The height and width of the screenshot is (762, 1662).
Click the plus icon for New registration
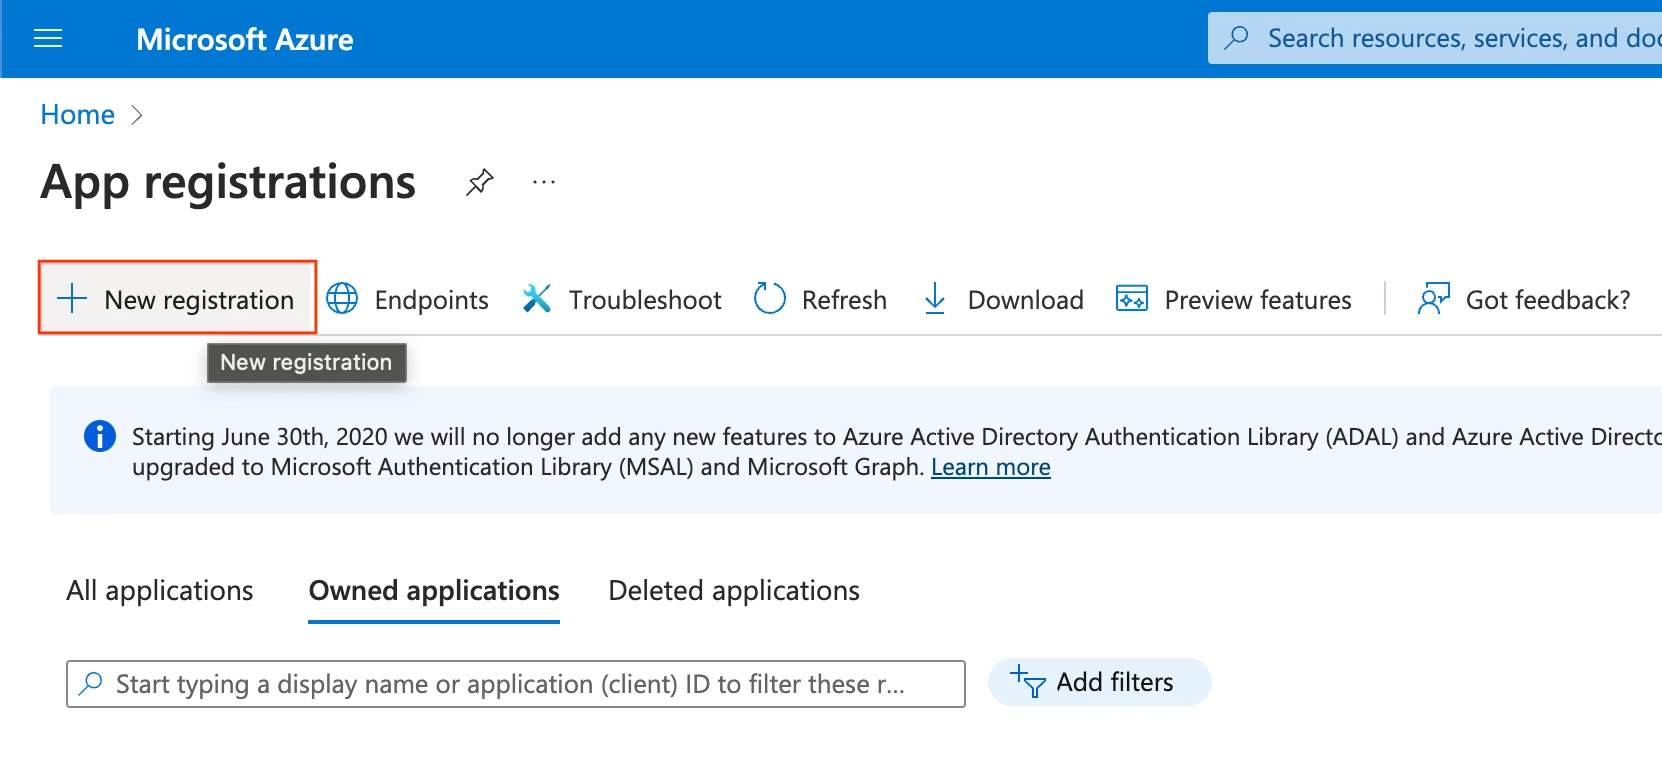(x=72, y=299)
